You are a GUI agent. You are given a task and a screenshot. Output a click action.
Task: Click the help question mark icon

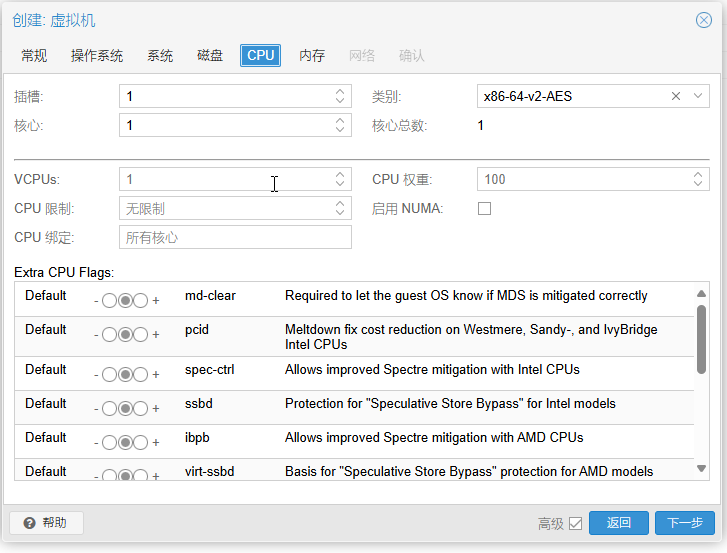tap(29, 523)
